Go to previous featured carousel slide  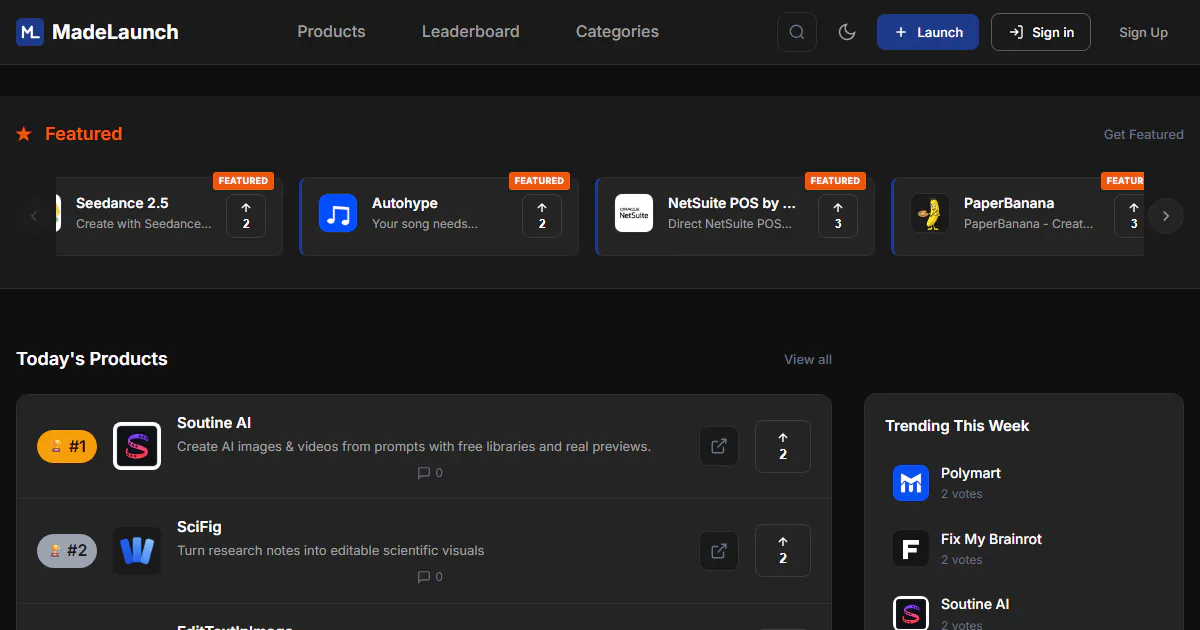[34, 216]
